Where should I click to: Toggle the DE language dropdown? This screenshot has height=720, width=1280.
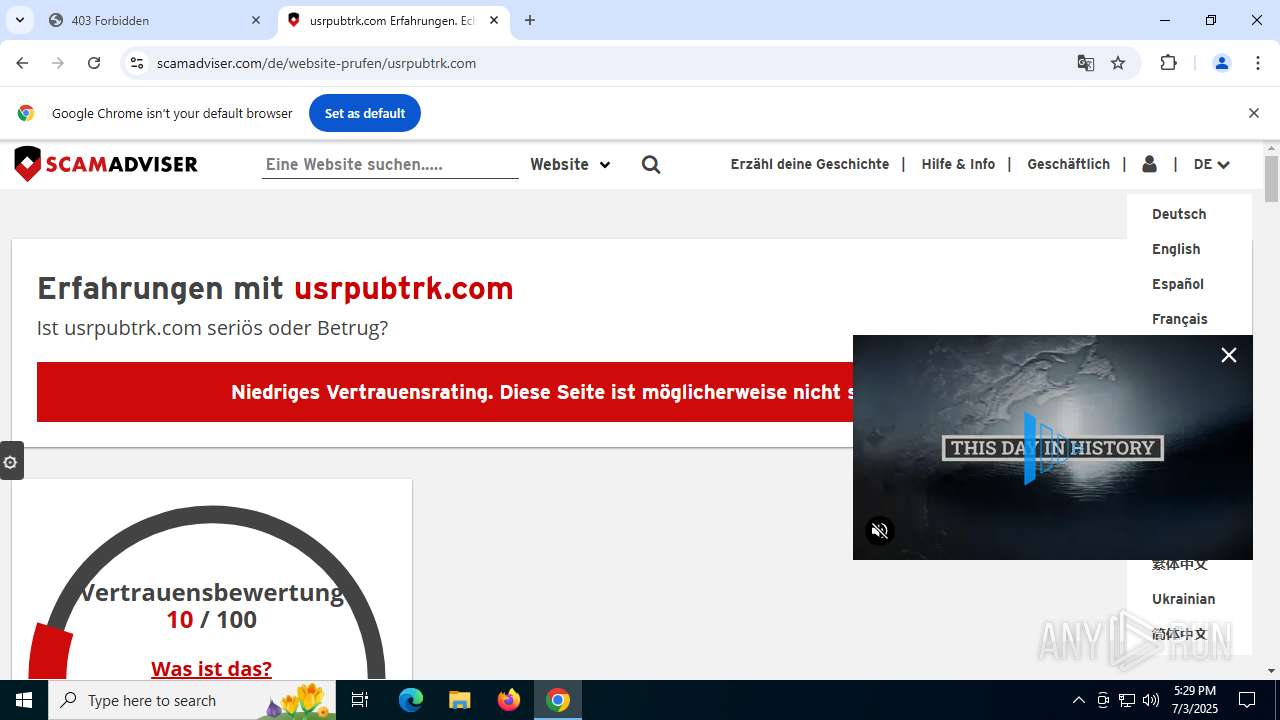[x=1211, y=164]
